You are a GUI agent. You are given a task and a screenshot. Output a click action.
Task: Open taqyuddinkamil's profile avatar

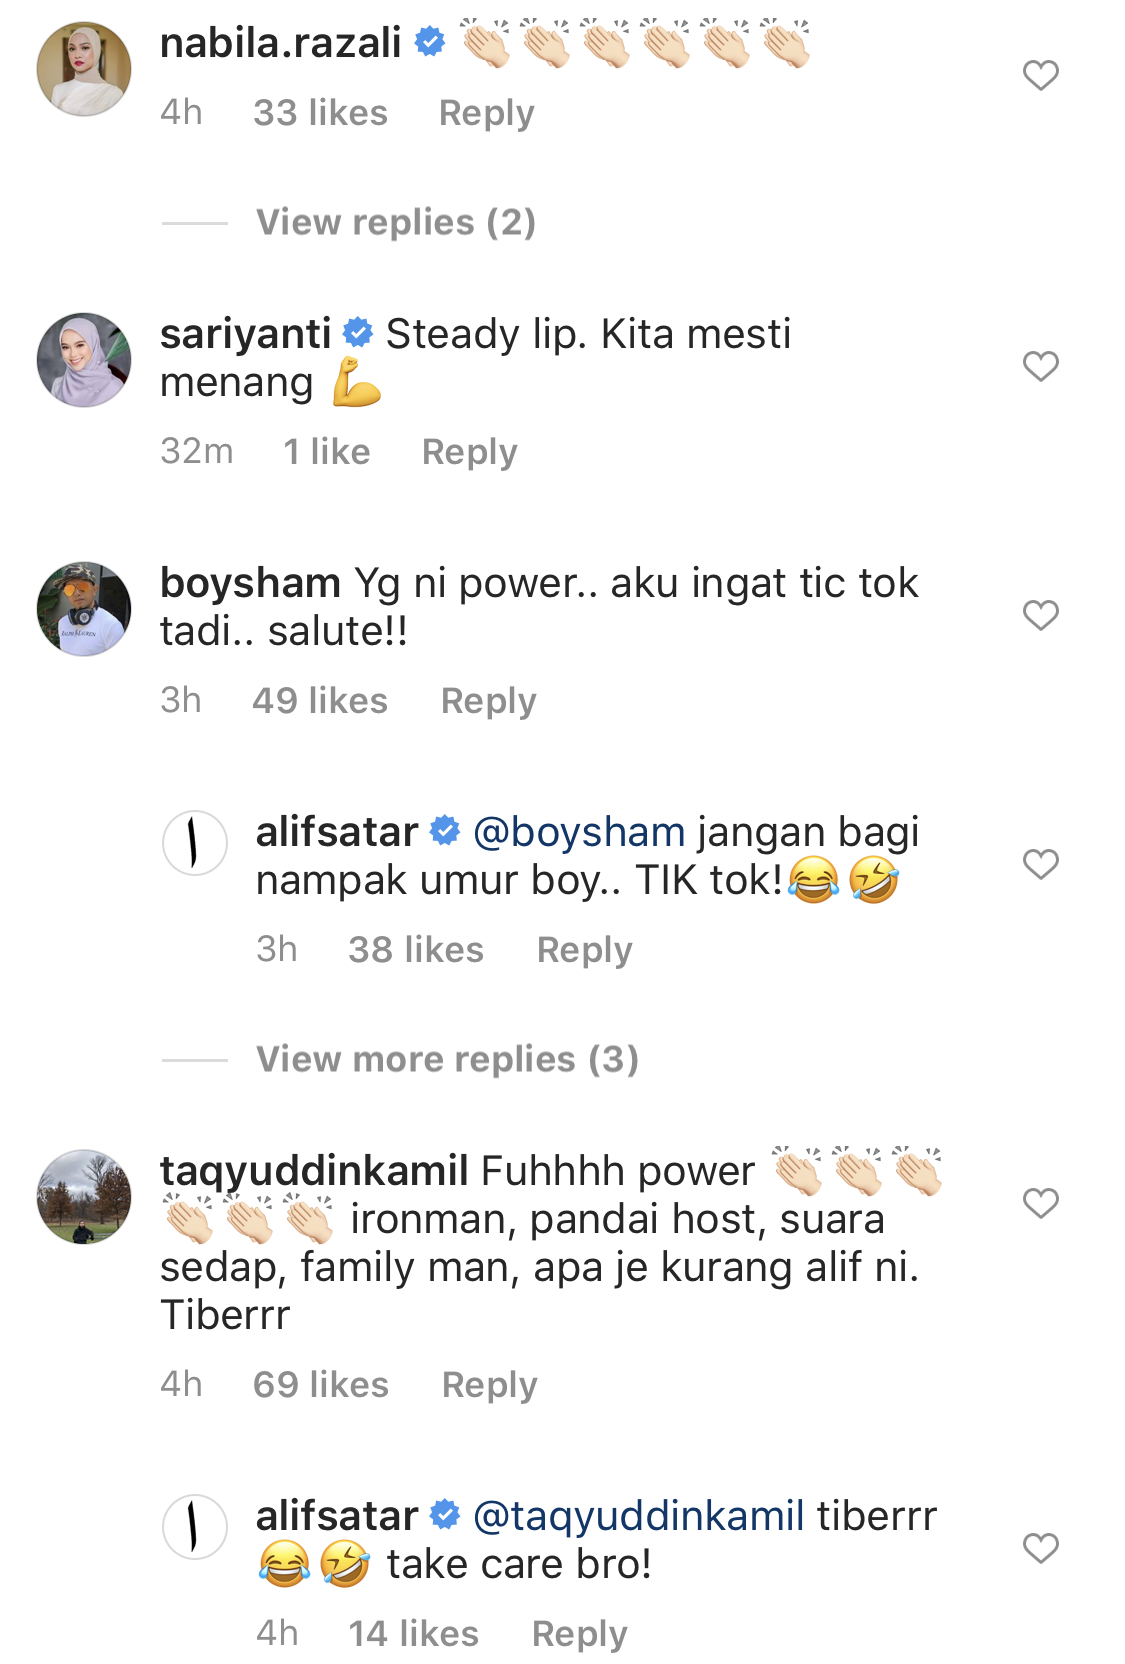click(x=84, y=1197)
